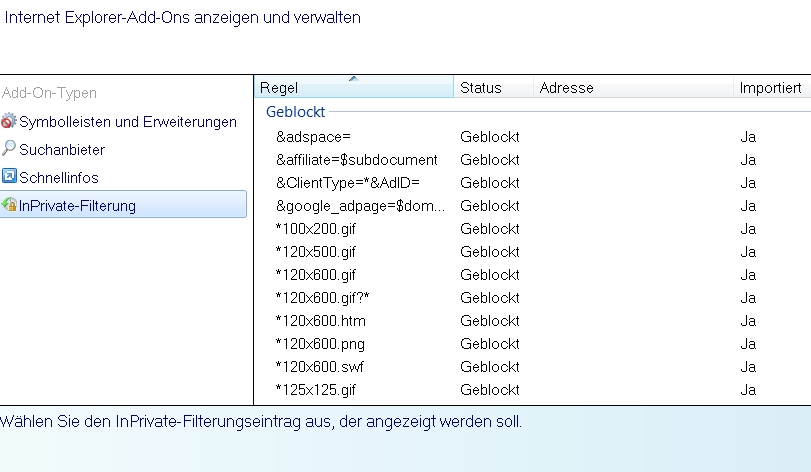The height and width of the screenshot is (472, 811).
Task: Click the Symbolleisten und Erweiterungen gear icon
Action: 9,122
